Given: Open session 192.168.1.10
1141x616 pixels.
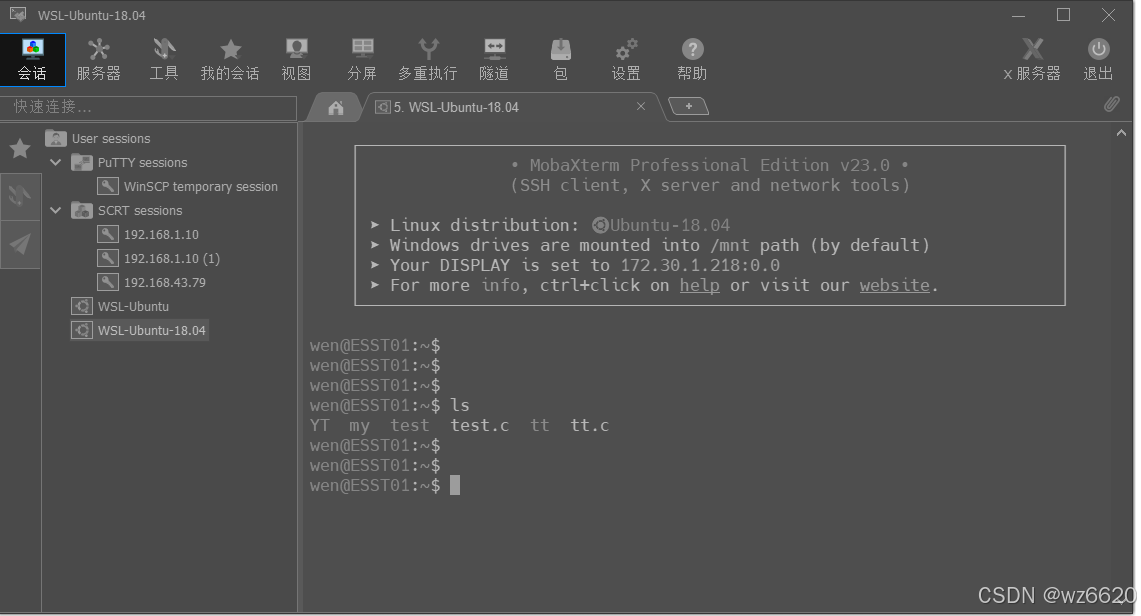Looking at the screenshot, I should point(148,234).
